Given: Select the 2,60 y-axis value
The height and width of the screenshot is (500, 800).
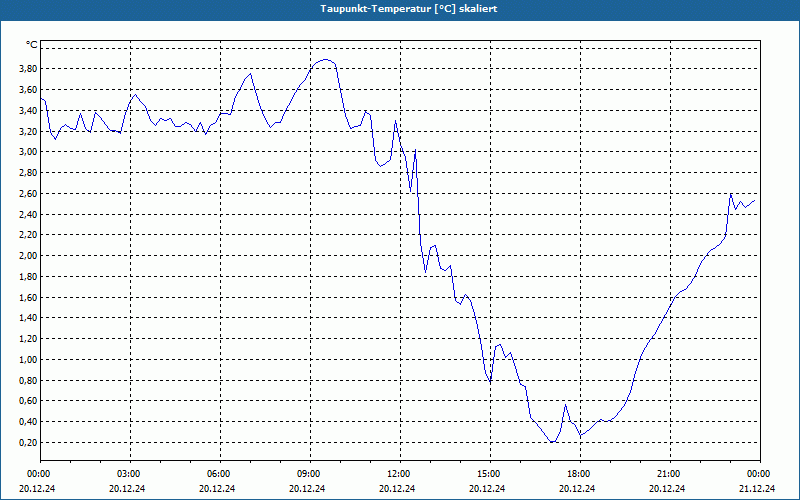Looking at the screenshot, I should coord(29,194).
